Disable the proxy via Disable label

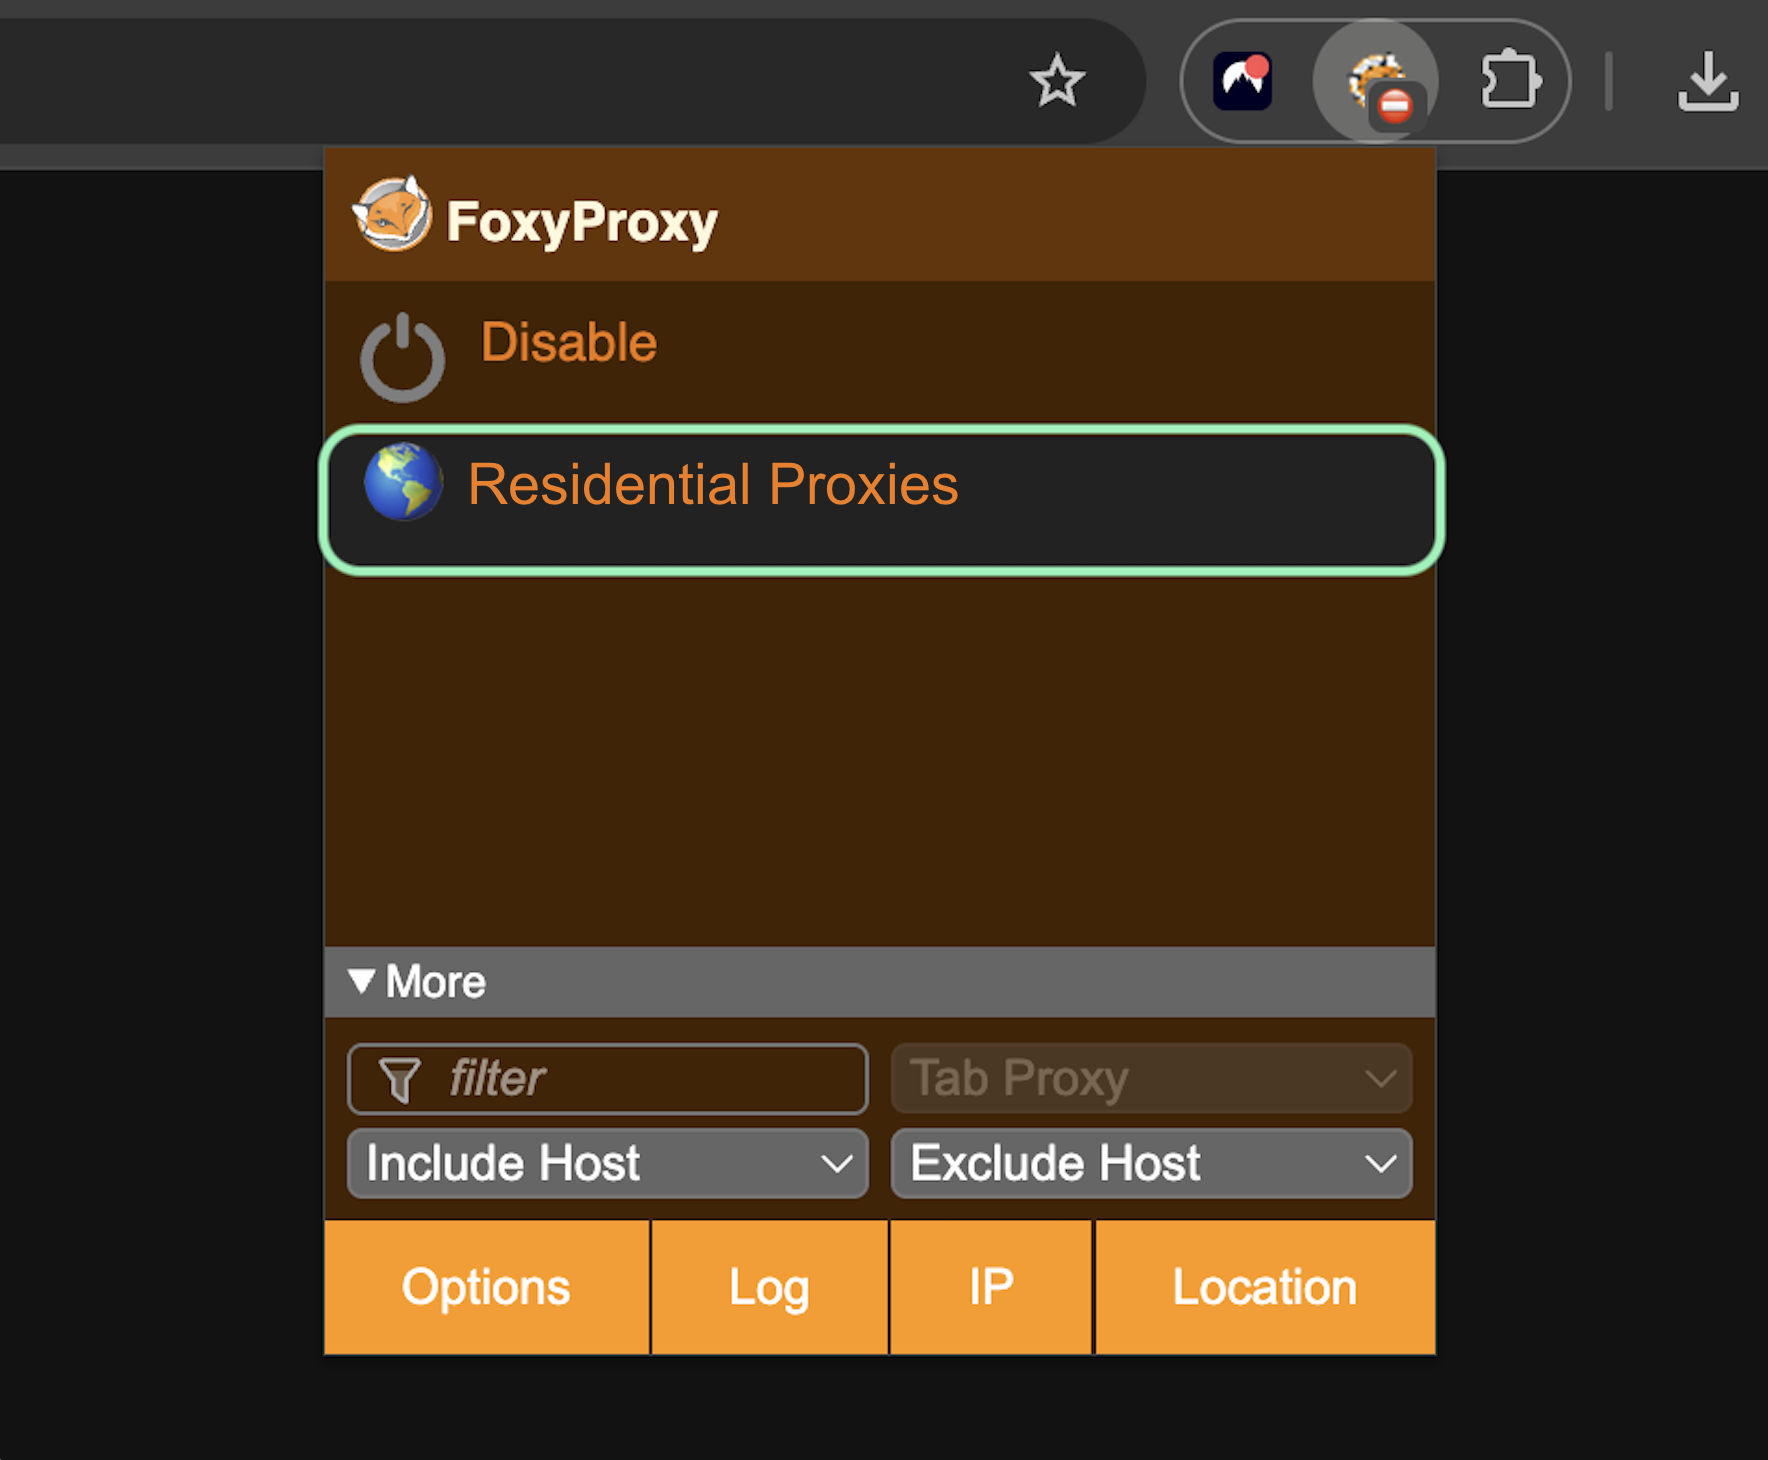click(x=568, y=342)
